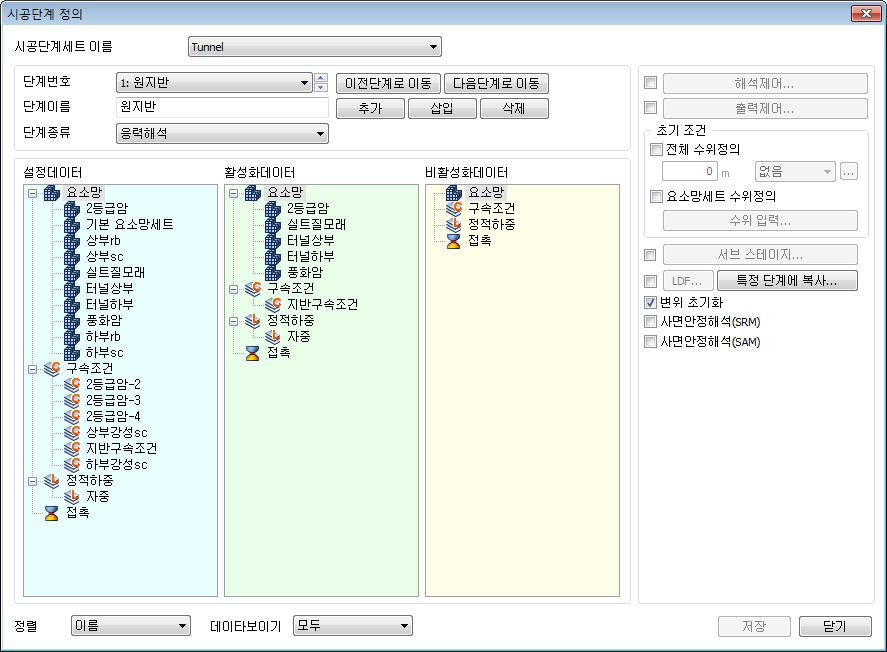
Task: Click 다음단계로 이동 button
Action: click(496, 83)
